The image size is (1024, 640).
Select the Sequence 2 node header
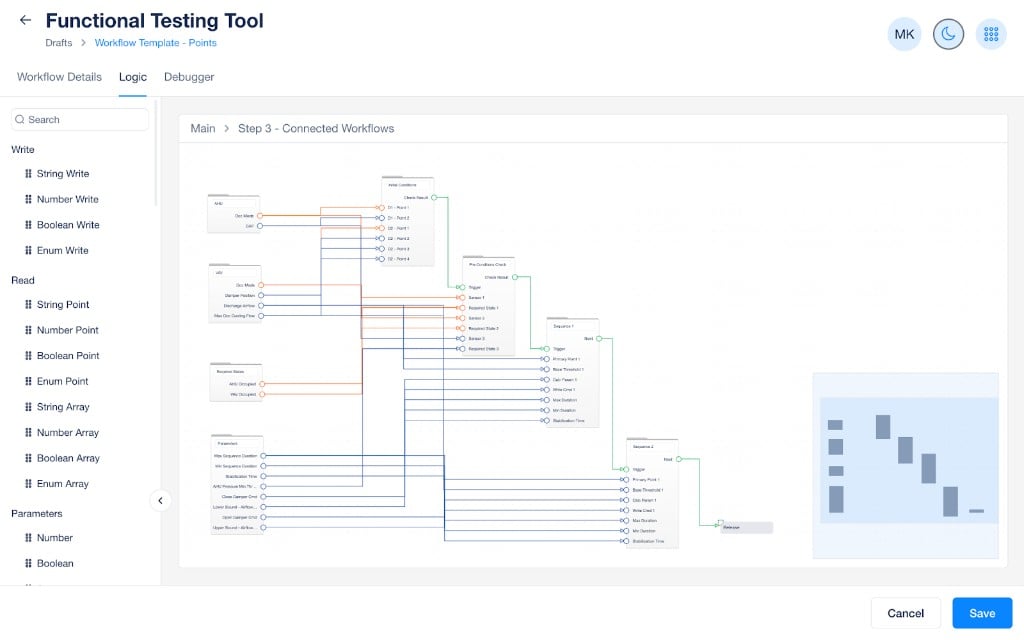point(652,447)
